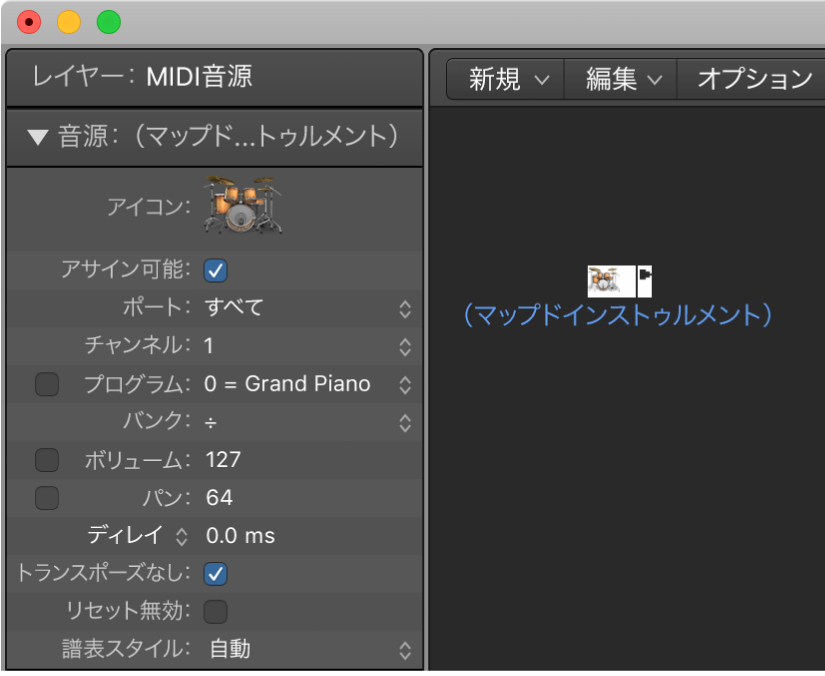Image resolution: width=825 pixels, height=676 pixels.
Task: Enable the パン checkbox
Action: tap(46, 498)
